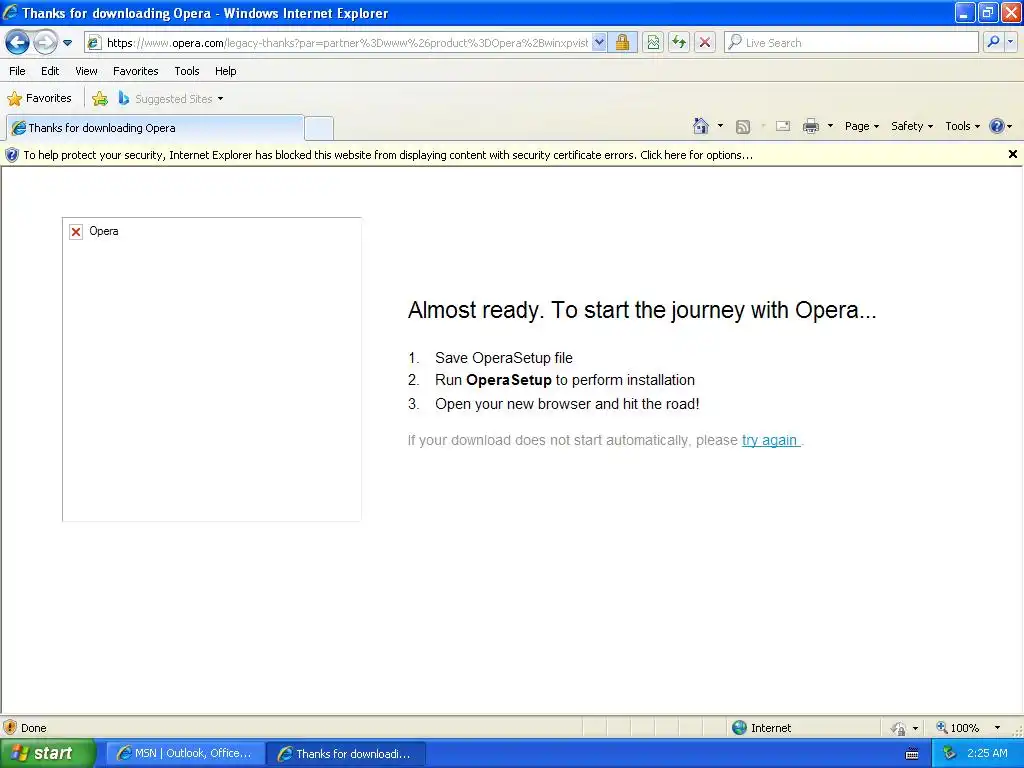Close the security information bar
The height and width of the screenshot is (768, 1024).
click(1012, 154)
